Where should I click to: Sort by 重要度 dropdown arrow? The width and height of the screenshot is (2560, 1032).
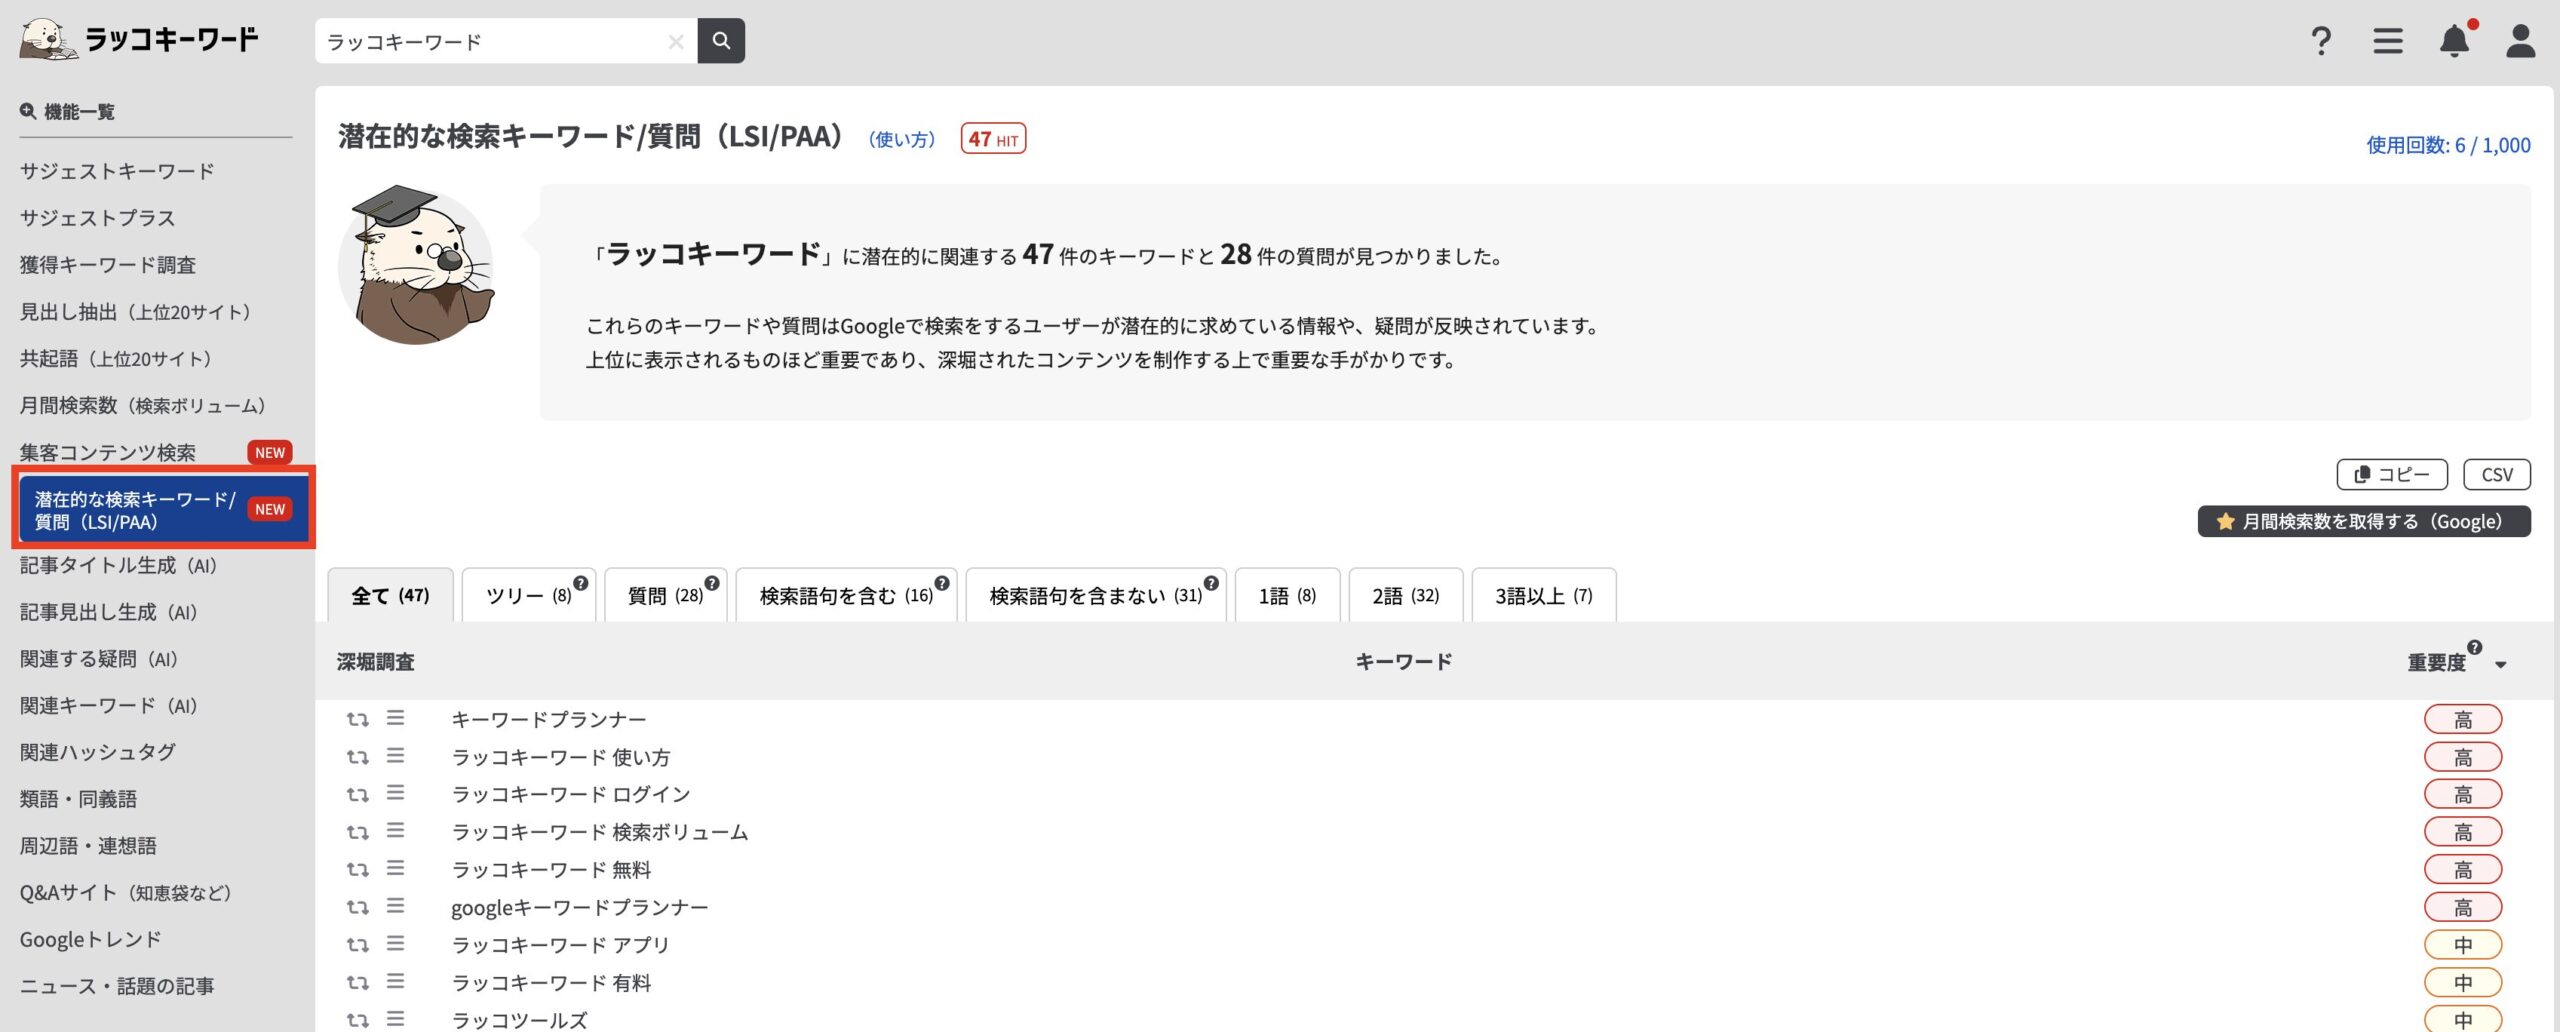coord(2501,665)
